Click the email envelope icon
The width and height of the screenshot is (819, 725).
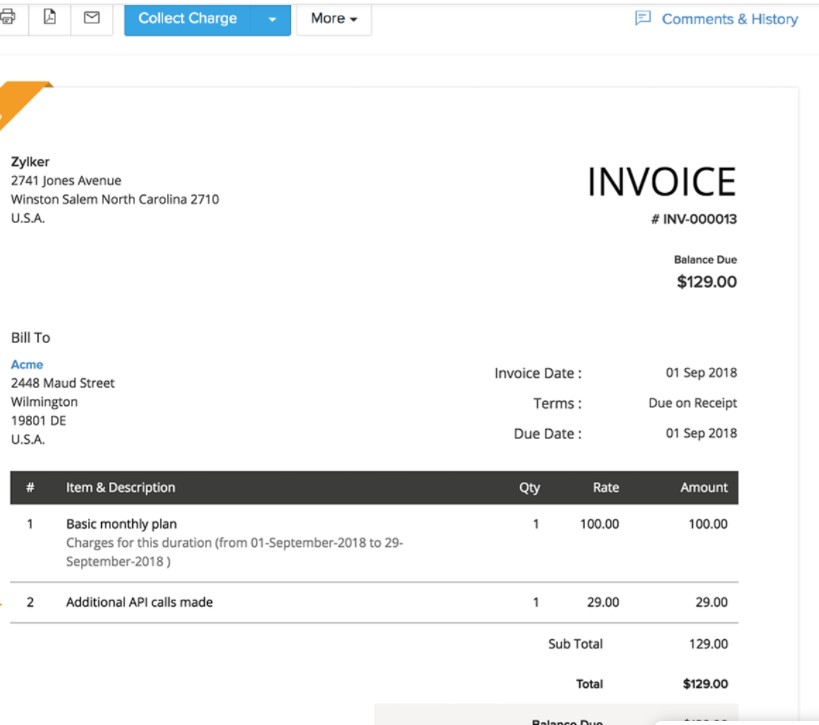(91, 18)
